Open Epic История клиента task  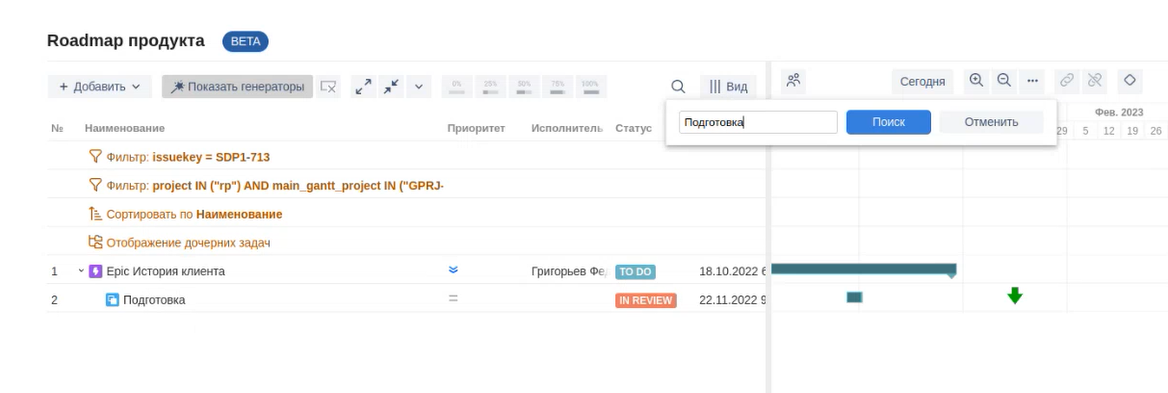click(x=165, y=271)
